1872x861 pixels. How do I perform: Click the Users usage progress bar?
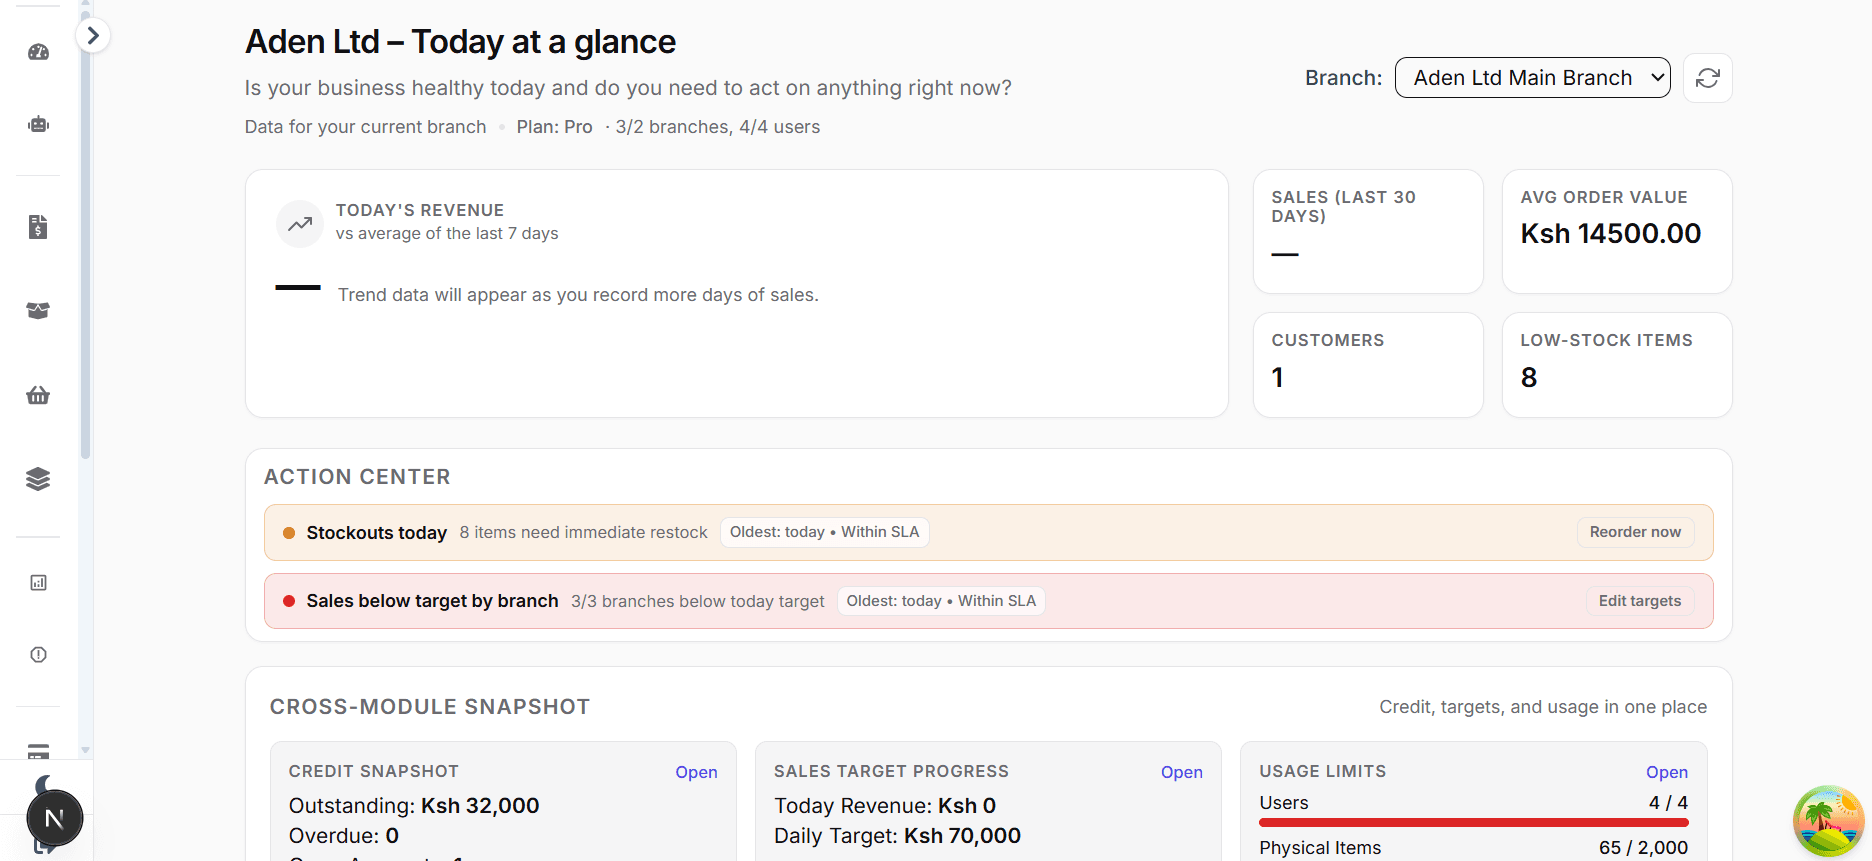(1474, 823)
